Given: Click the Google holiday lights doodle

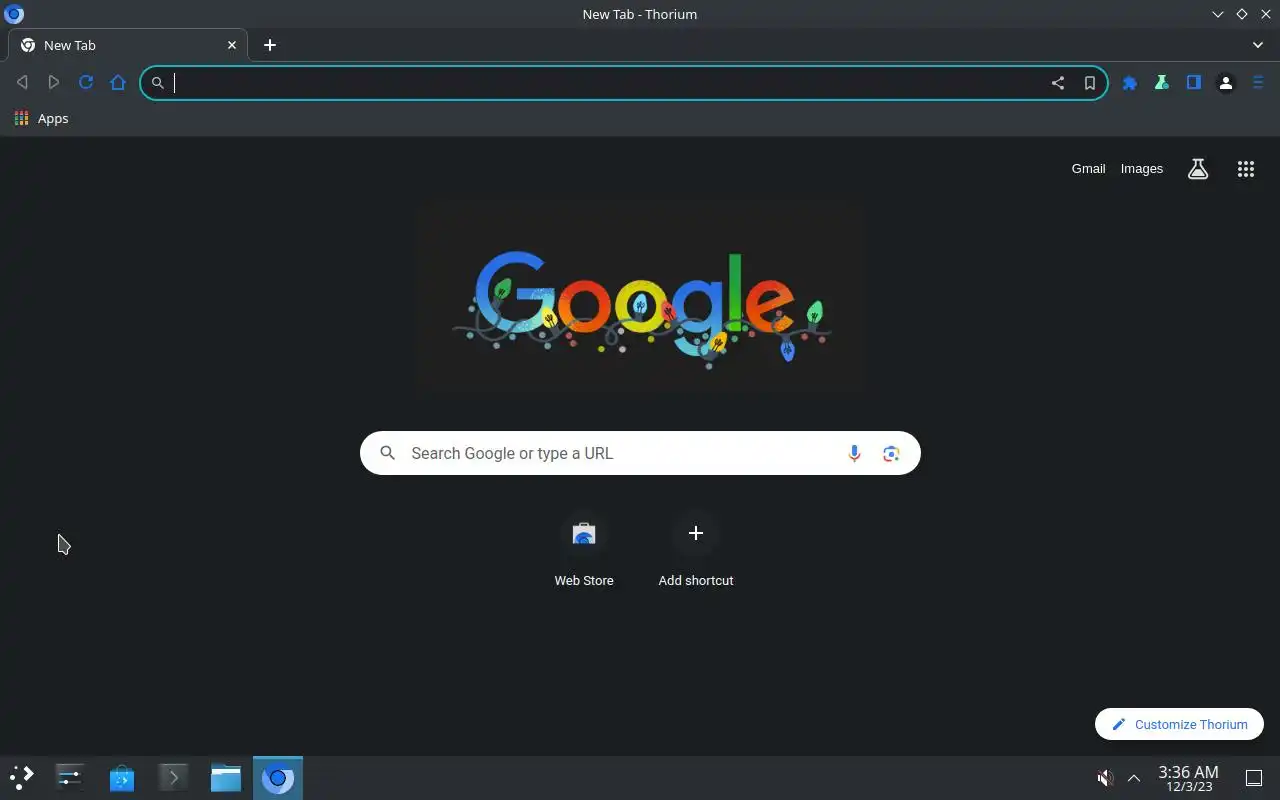Looking at the screenshot, I should click(640, 300).
